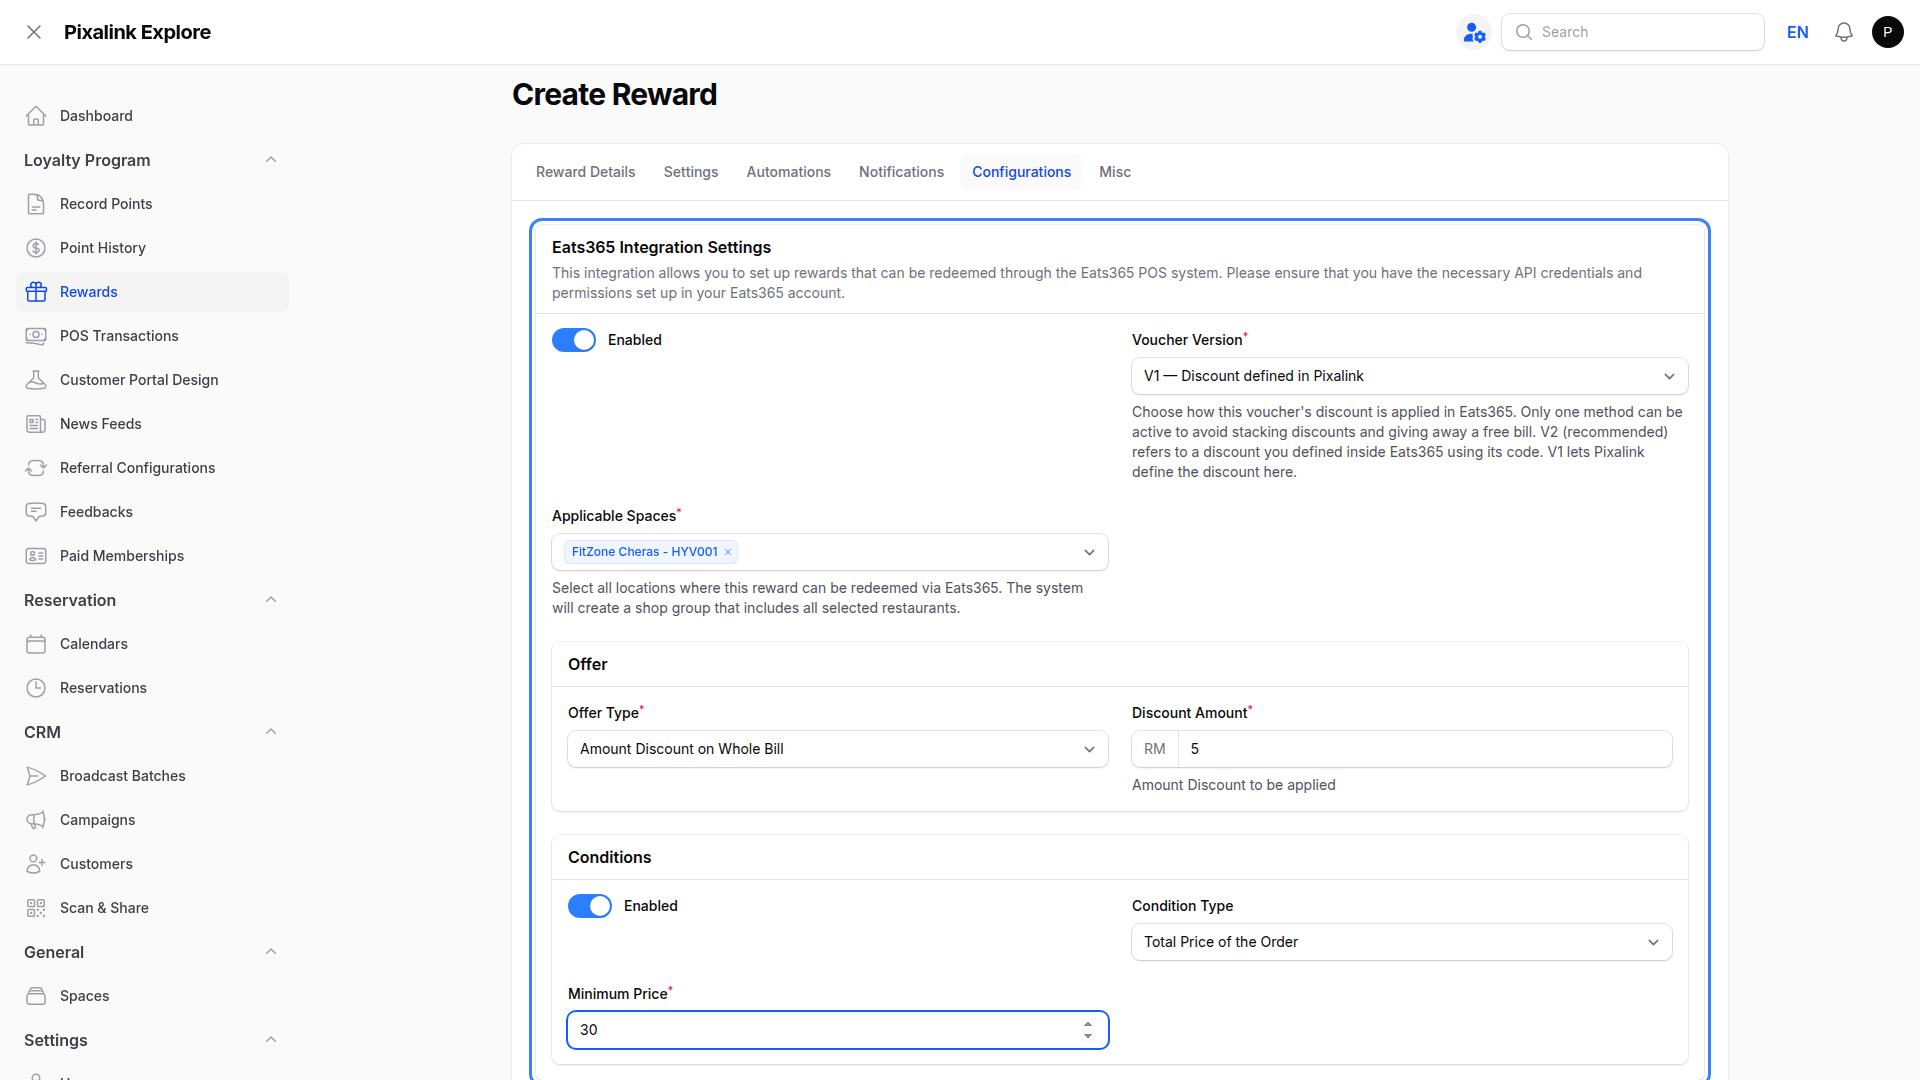Switch to the Reward Details tab

pyautogui.click(x=586, y=172)
